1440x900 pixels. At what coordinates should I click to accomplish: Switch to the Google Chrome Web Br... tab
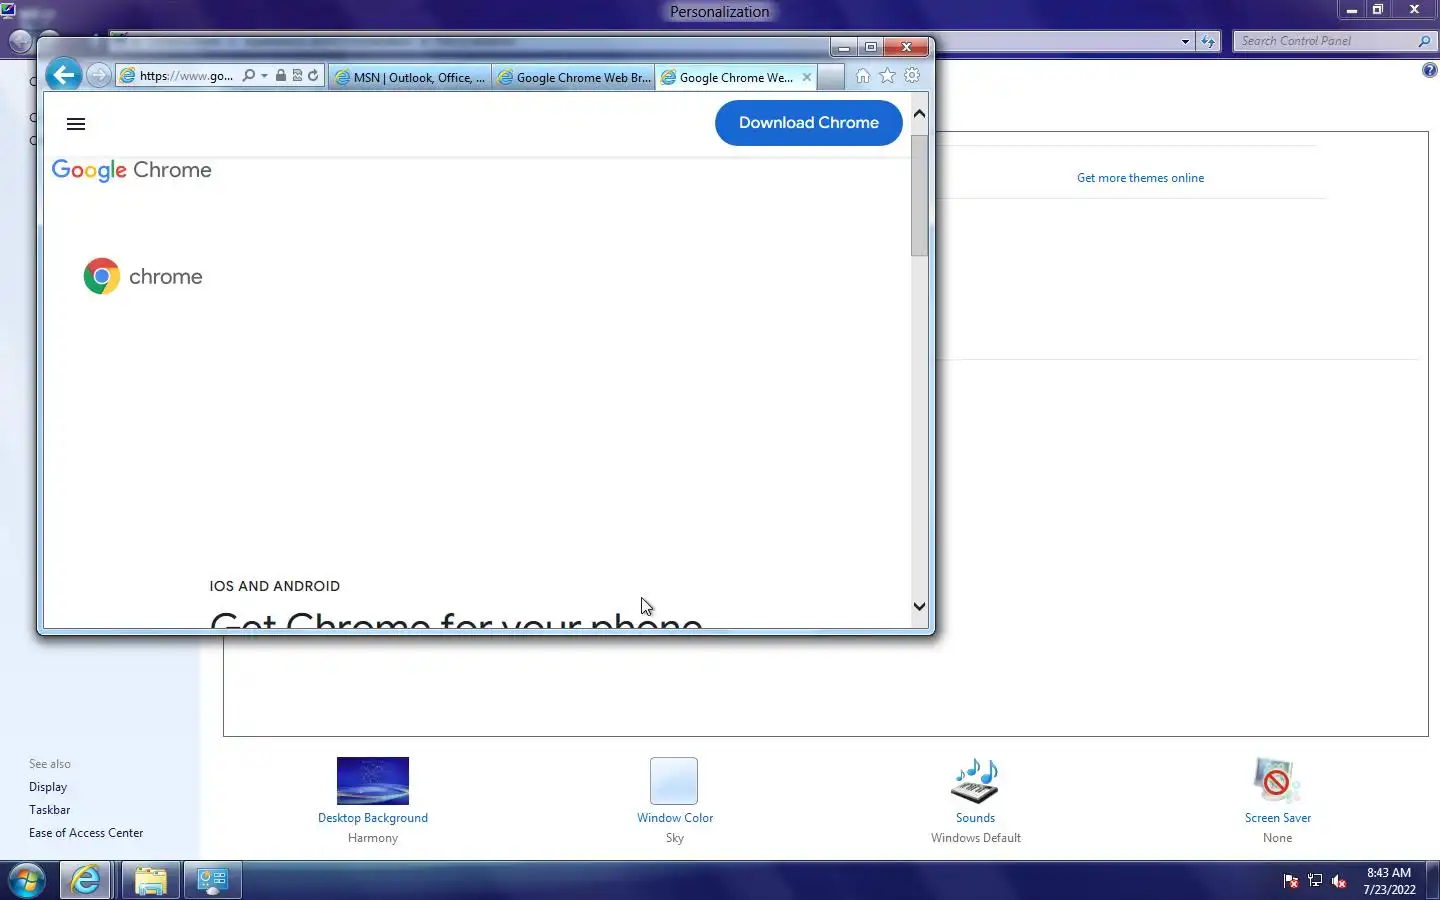574,77
